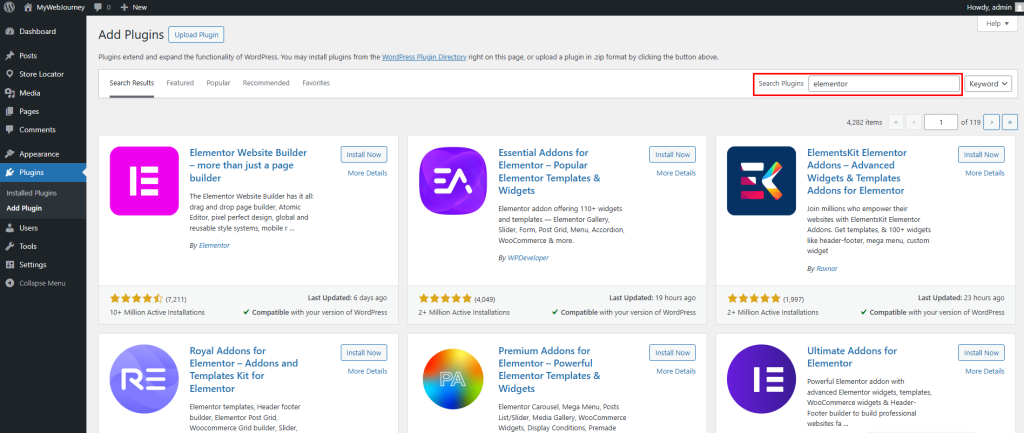
Task: Collapse the admin sidebar menu
Action: (42, 283)
